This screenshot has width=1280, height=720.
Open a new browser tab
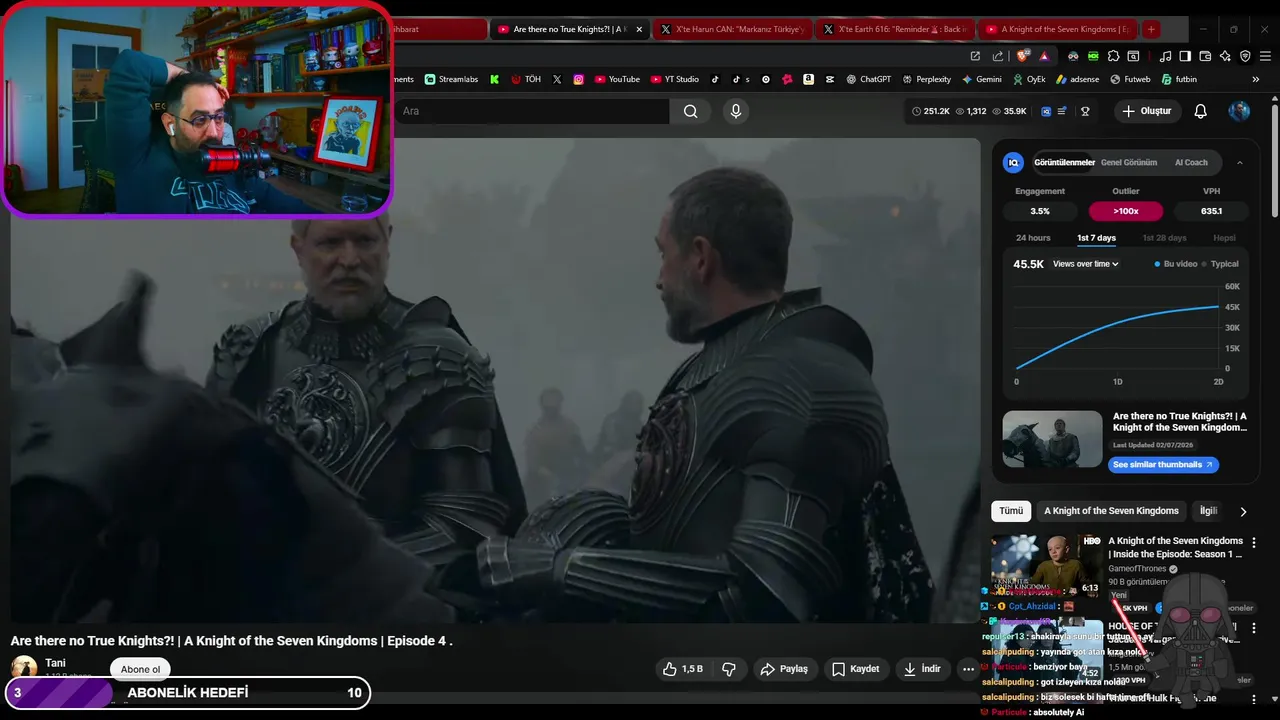[x=1151, y=29]
